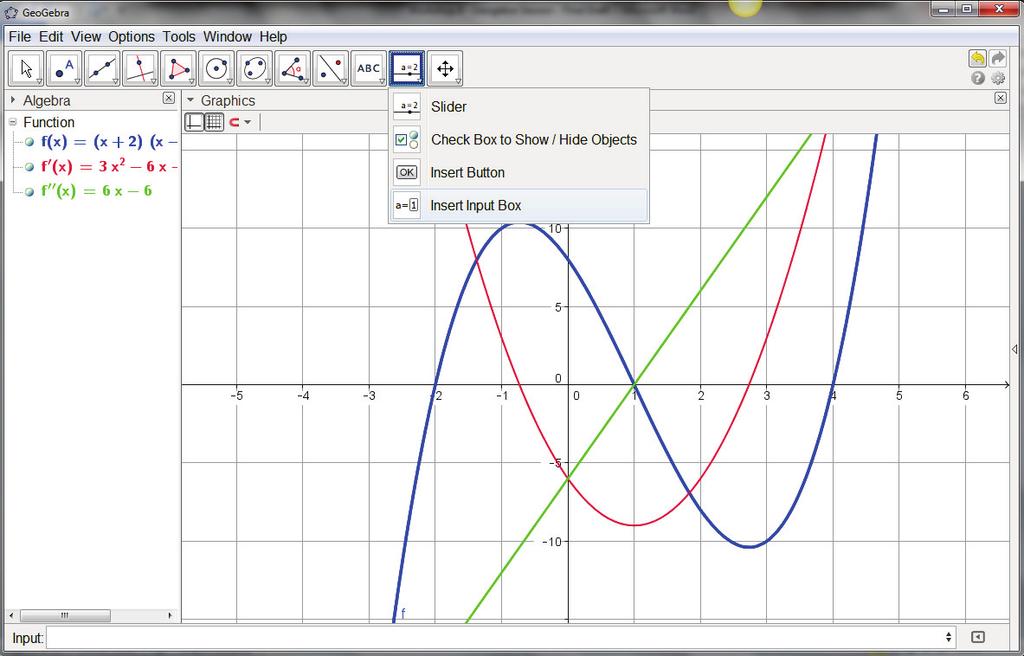The image size is (1024, 656).
Task: Open the point capturing dropdown arrow
Action: 248,122
